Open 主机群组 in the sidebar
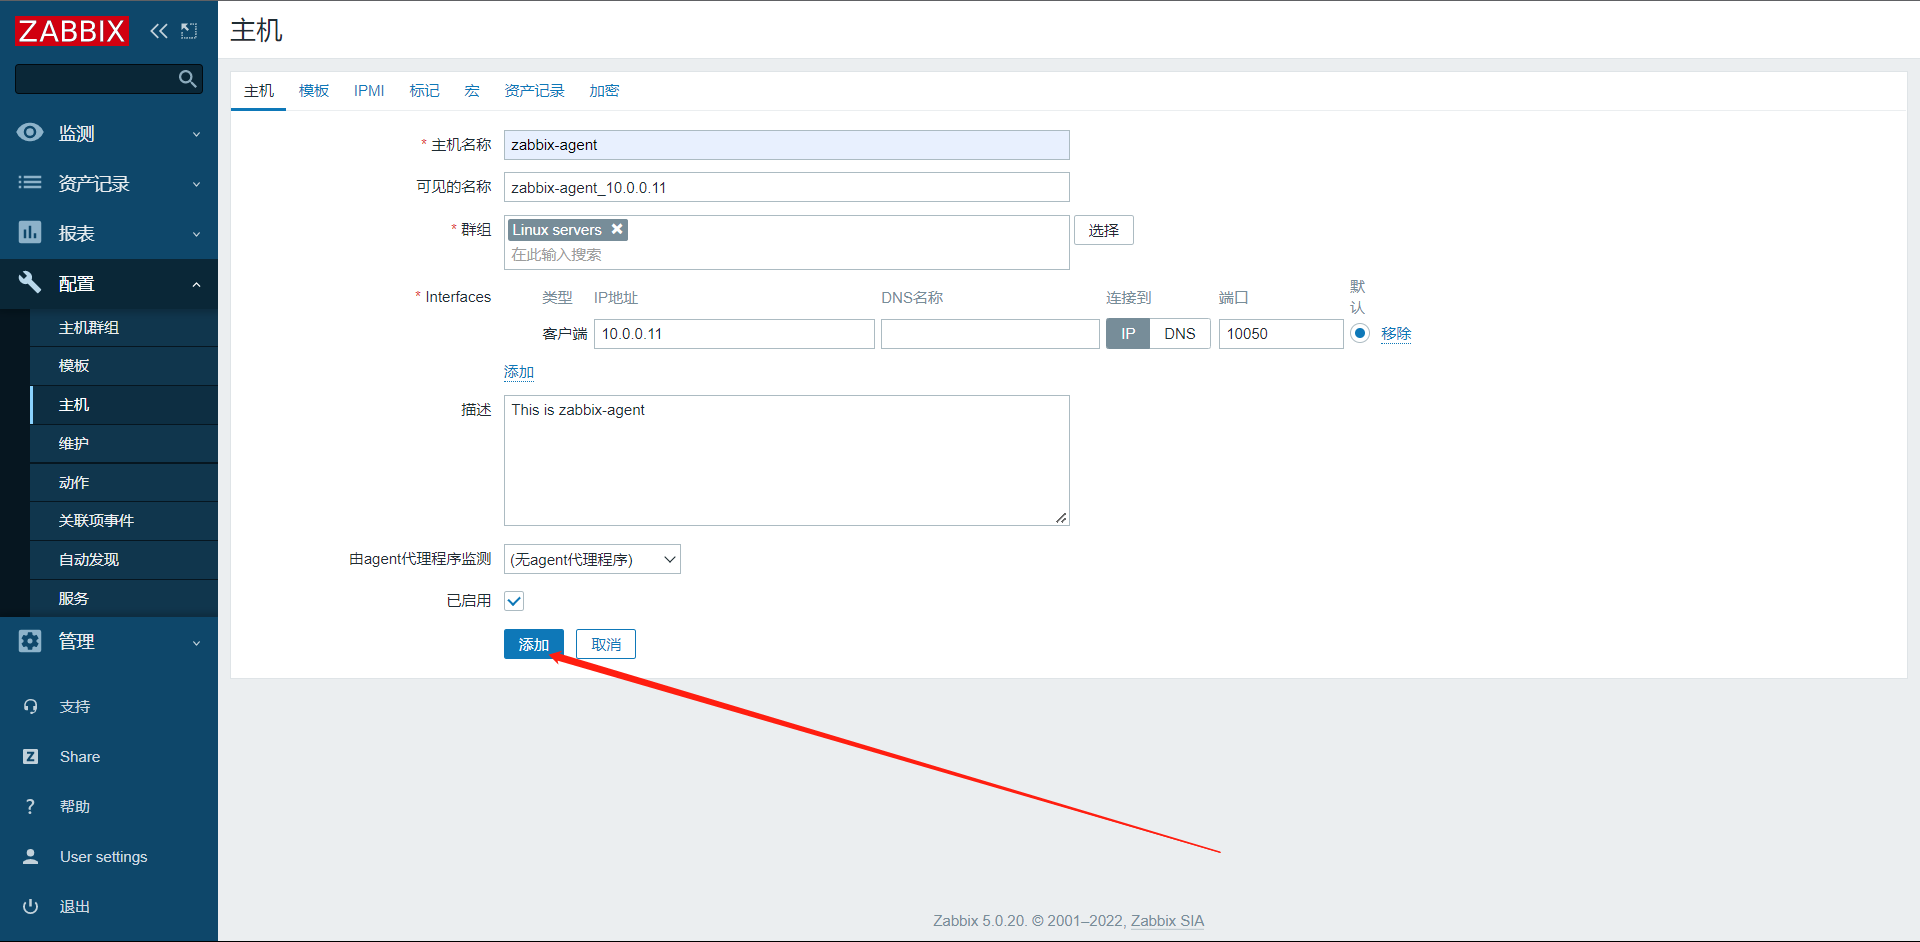Screen dimensions: 1920x942 (x=124, y=327)
